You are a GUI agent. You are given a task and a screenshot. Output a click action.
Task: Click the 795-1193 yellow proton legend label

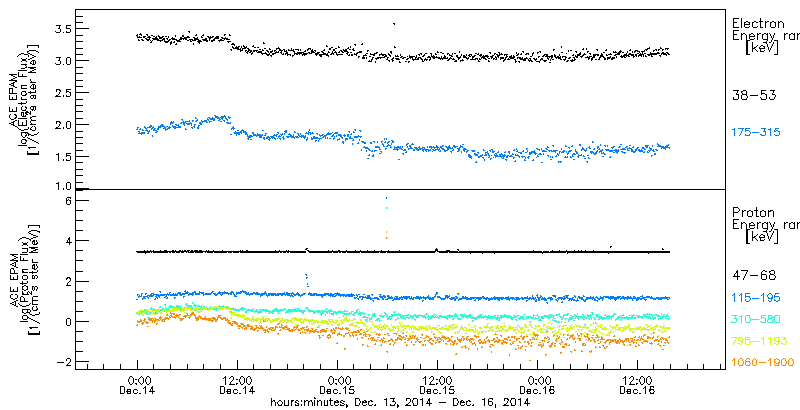tap(760, 341)
